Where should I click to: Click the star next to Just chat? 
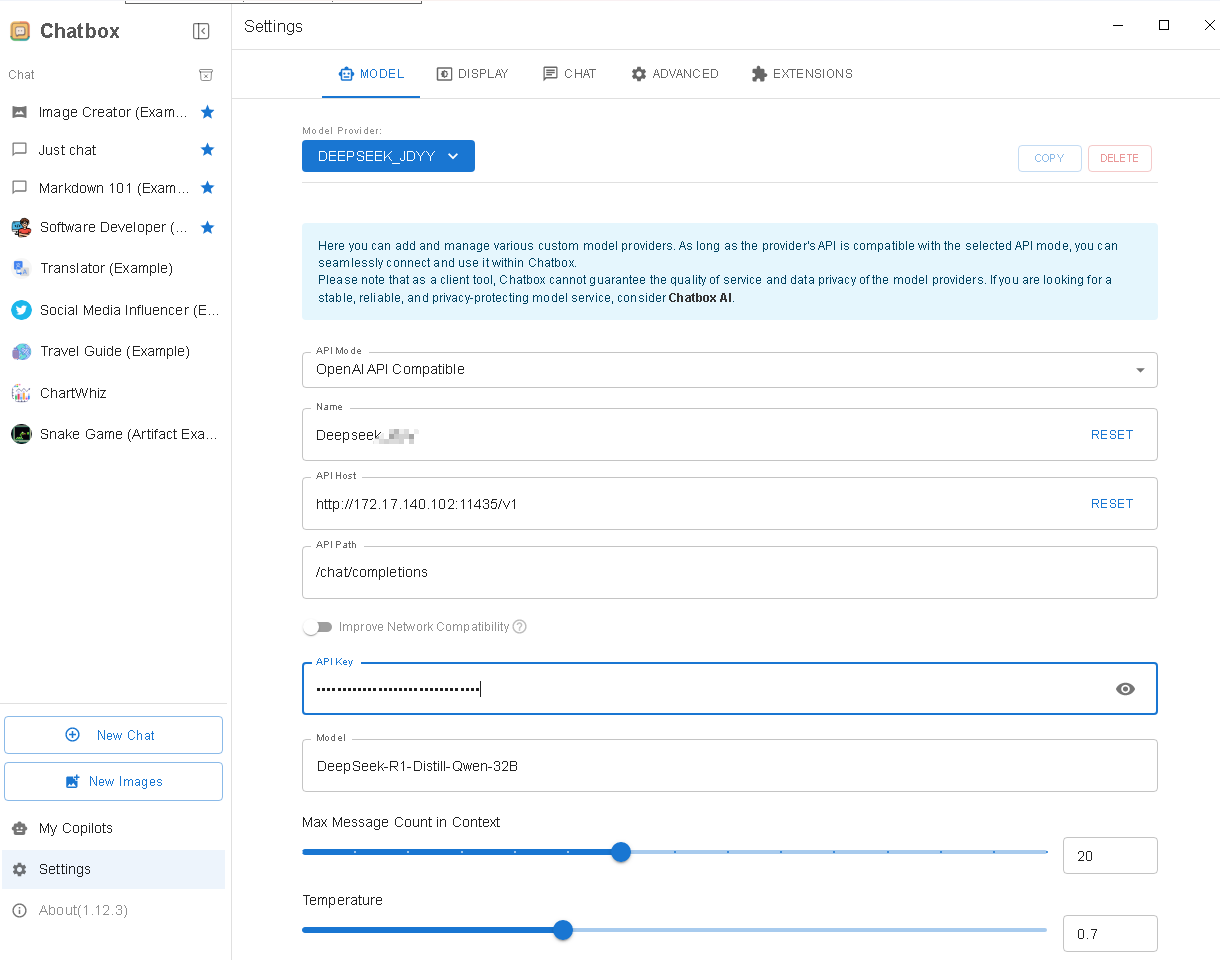tap(207, 150)
